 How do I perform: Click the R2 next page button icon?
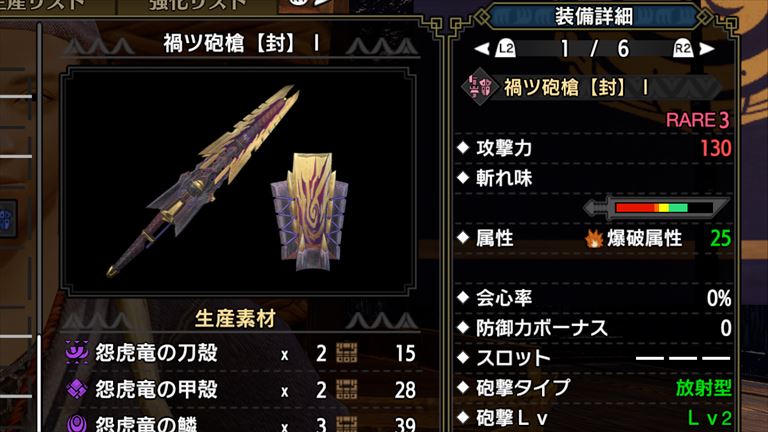point(683,48)
